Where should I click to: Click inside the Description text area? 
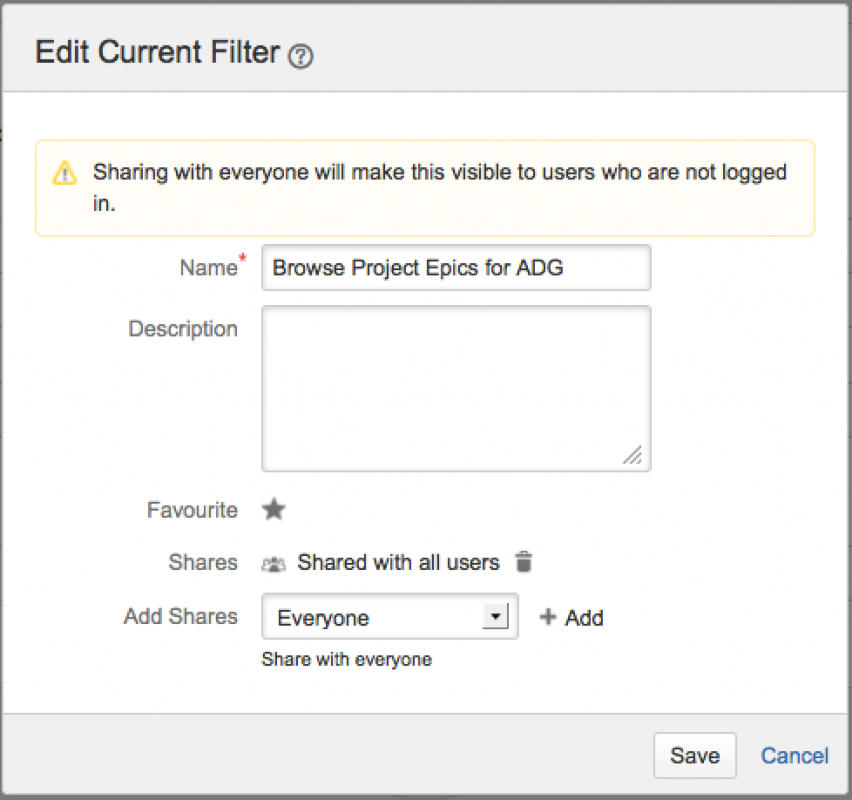[x=456, y=388]
